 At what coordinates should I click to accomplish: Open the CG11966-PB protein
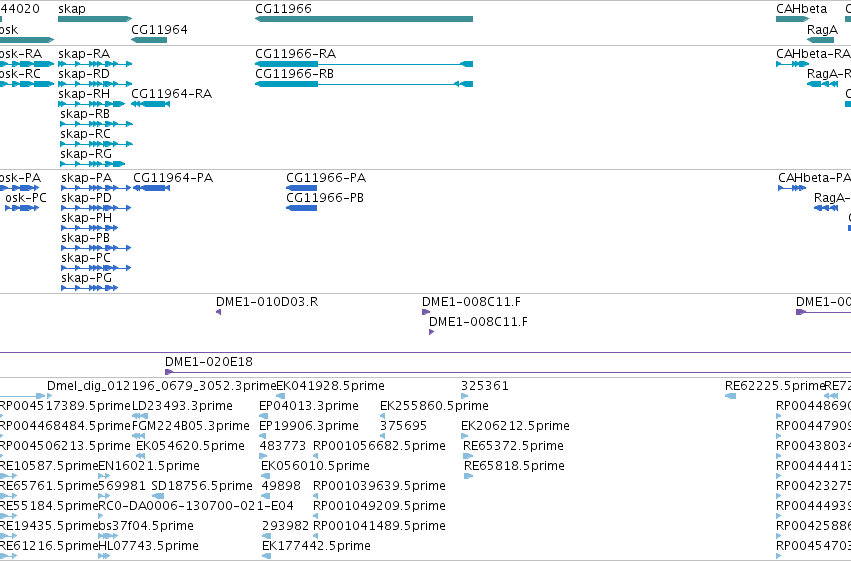coord(301,208)
